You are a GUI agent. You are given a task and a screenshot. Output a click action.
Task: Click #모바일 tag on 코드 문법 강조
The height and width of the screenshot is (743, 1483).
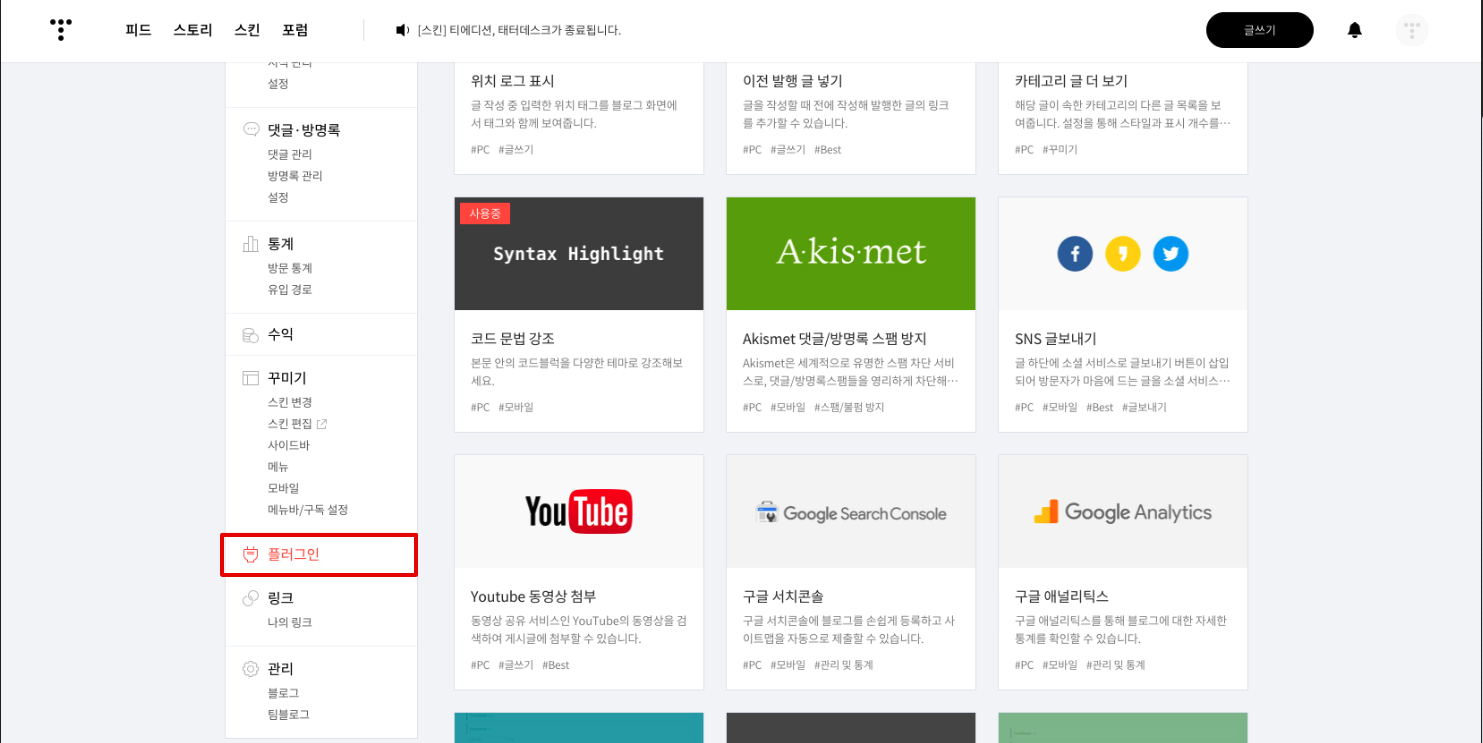pos(516,408)
